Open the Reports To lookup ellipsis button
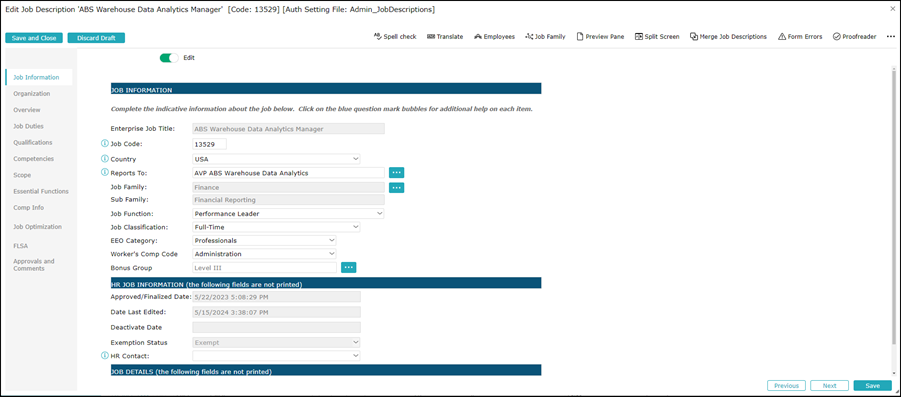This screenshot has width=901, height=397. point(396,172)
